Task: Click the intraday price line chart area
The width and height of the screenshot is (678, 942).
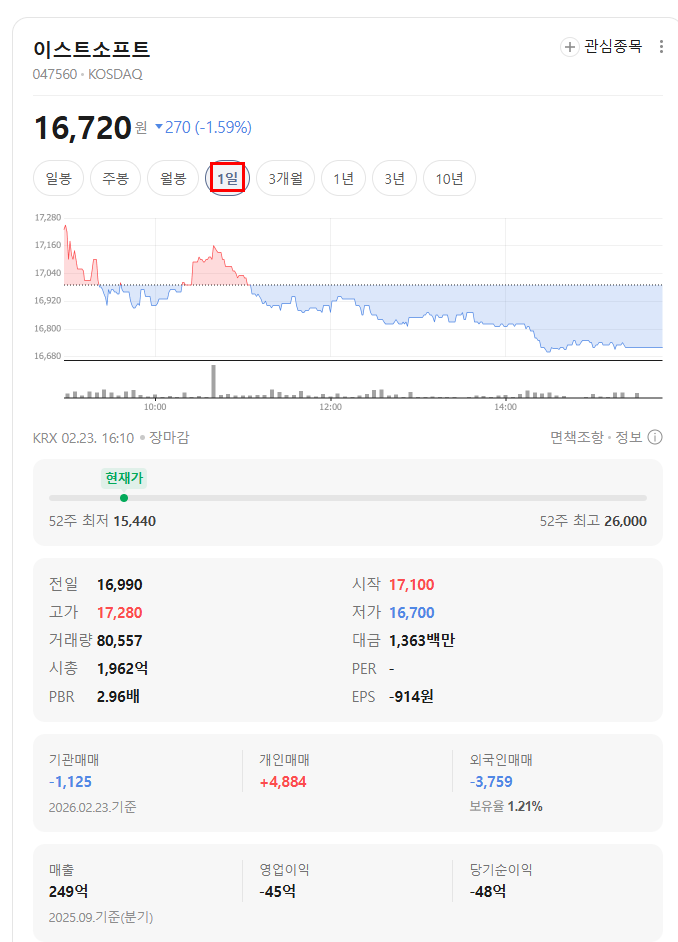Action: 363,288
